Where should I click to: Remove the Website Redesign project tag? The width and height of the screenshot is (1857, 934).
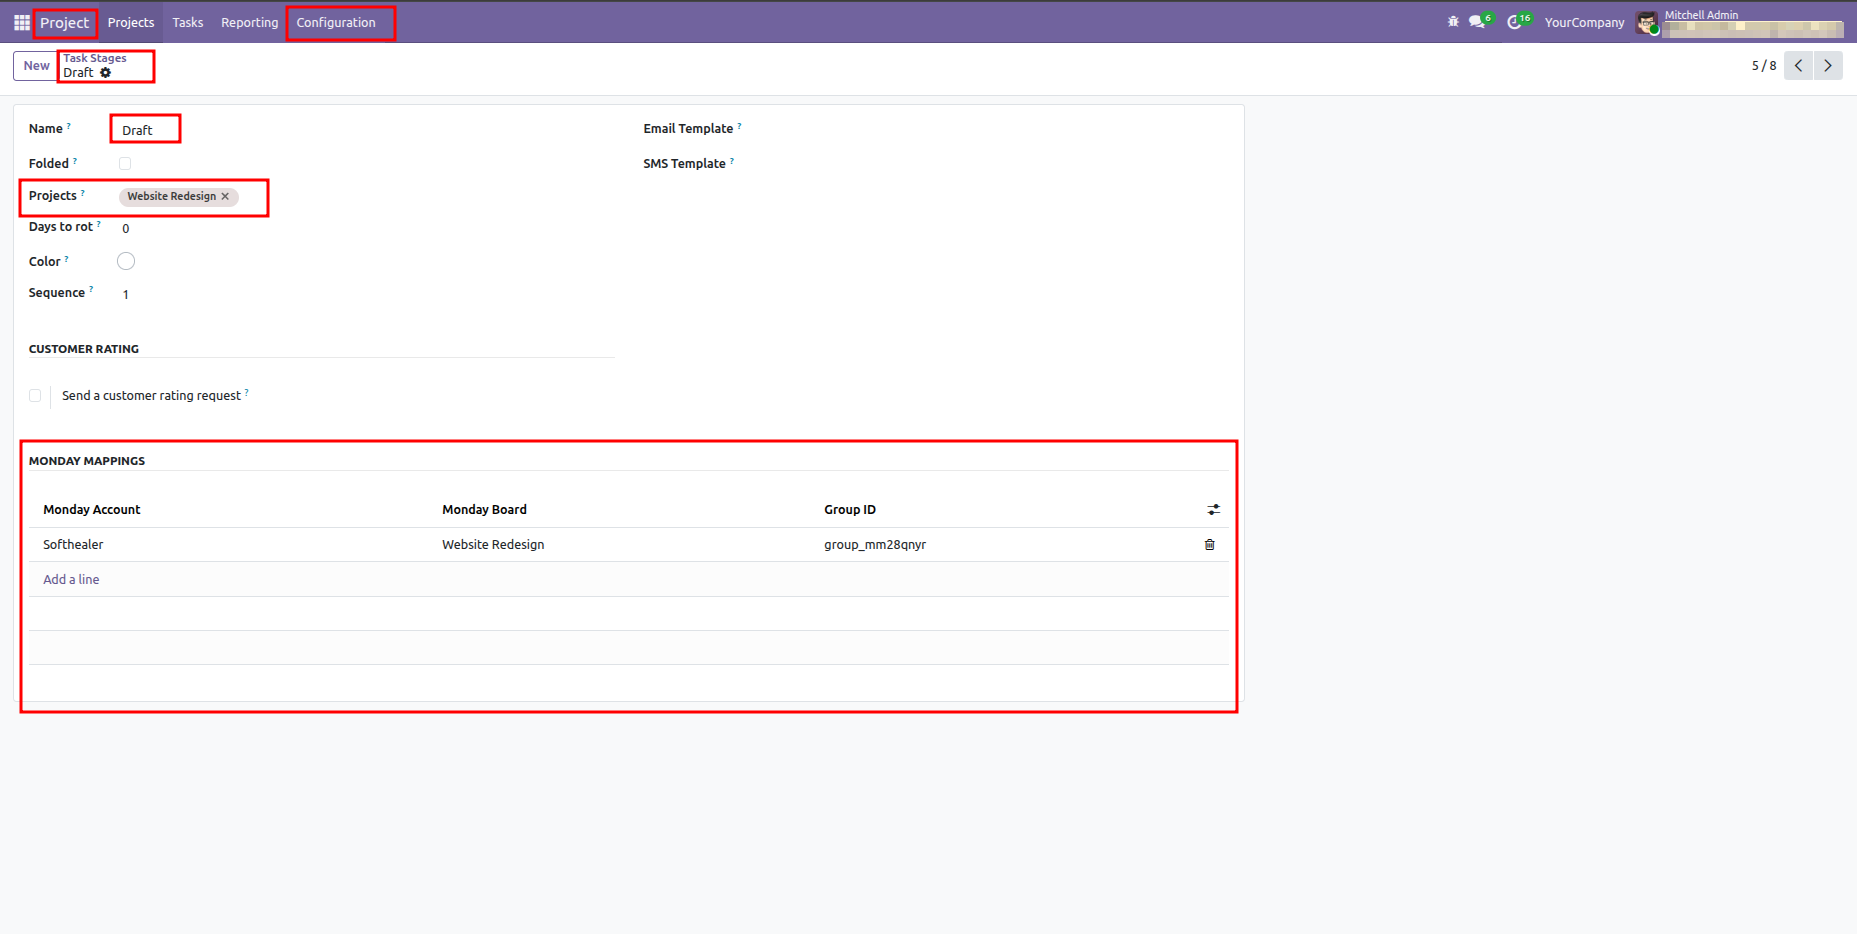225,196
